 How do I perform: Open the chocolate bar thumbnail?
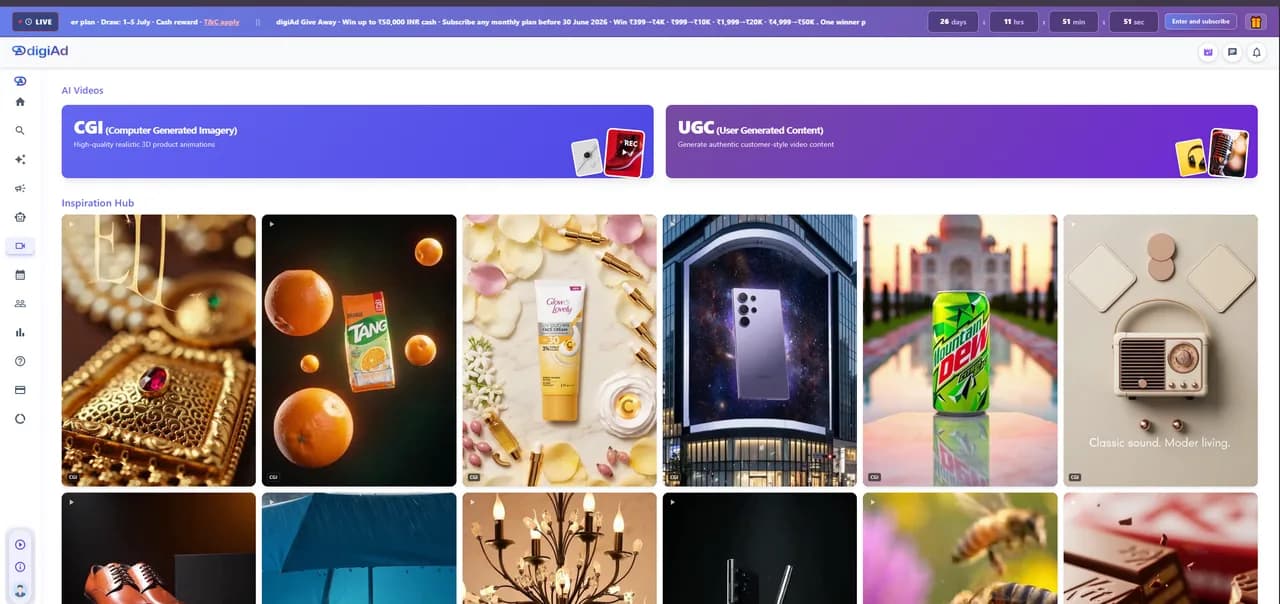[x=1160, y=548]
